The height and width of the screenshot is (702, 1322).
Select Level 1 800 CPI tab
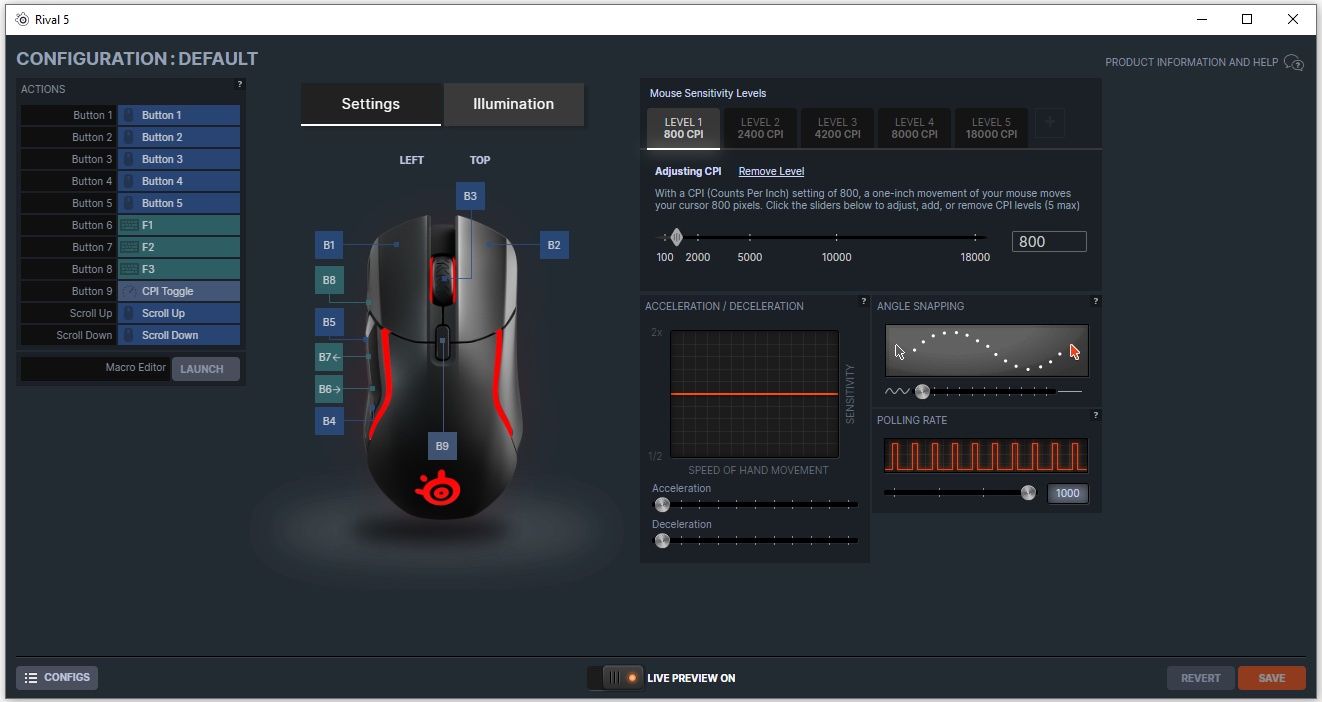(683, 128)
